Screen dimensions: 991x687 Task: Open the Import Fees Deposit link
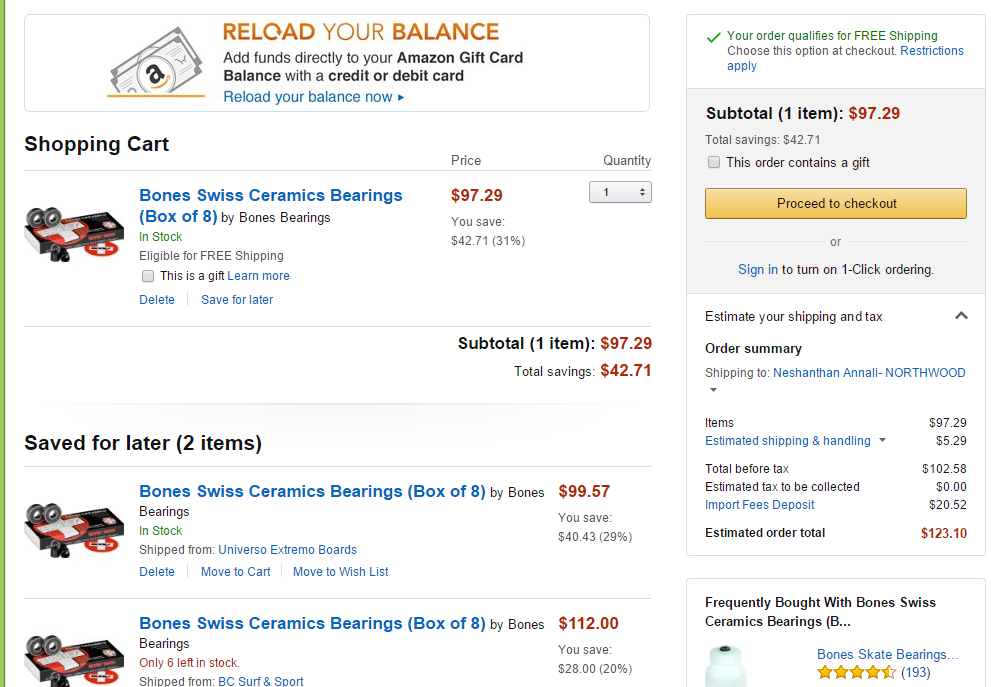click(759, 505)
